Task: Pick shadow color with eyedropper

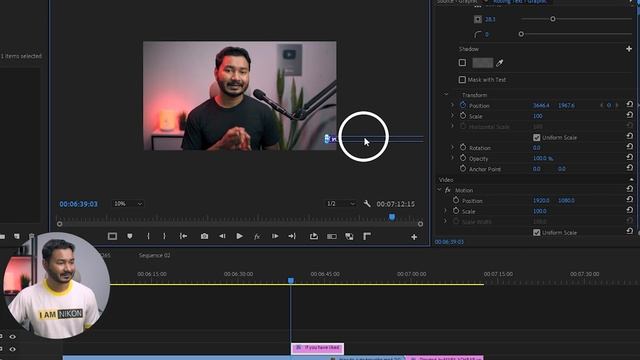Action: point(500,63)
